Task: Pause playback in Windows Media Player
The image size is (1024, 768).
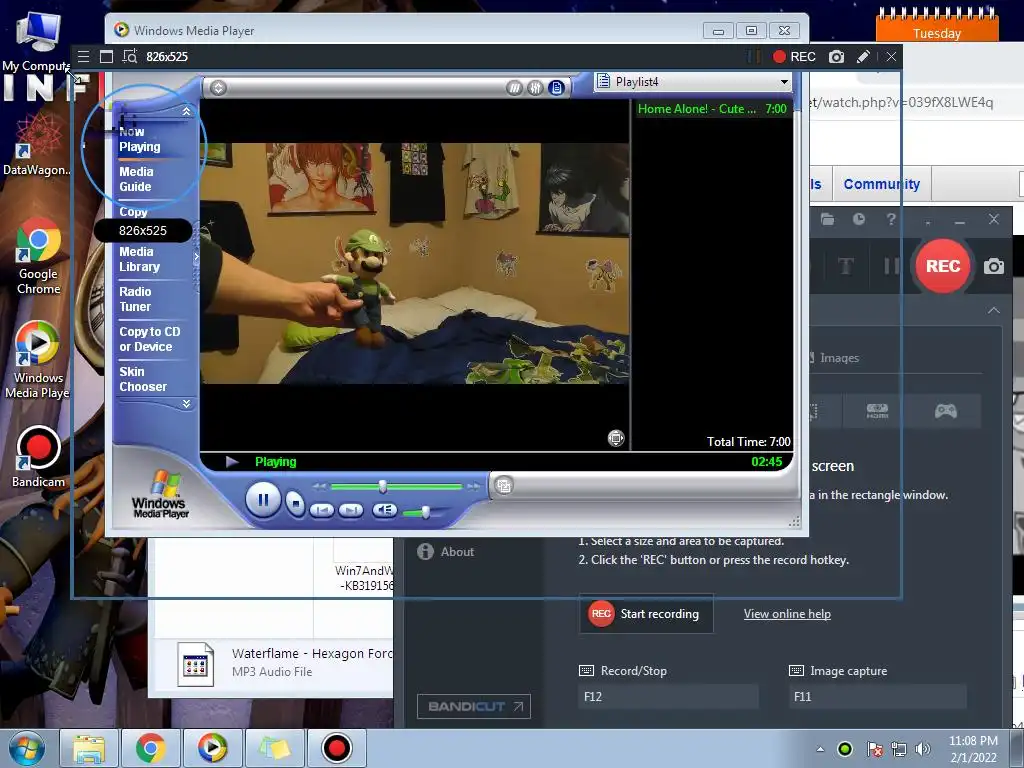Action: tap(263, 500)
